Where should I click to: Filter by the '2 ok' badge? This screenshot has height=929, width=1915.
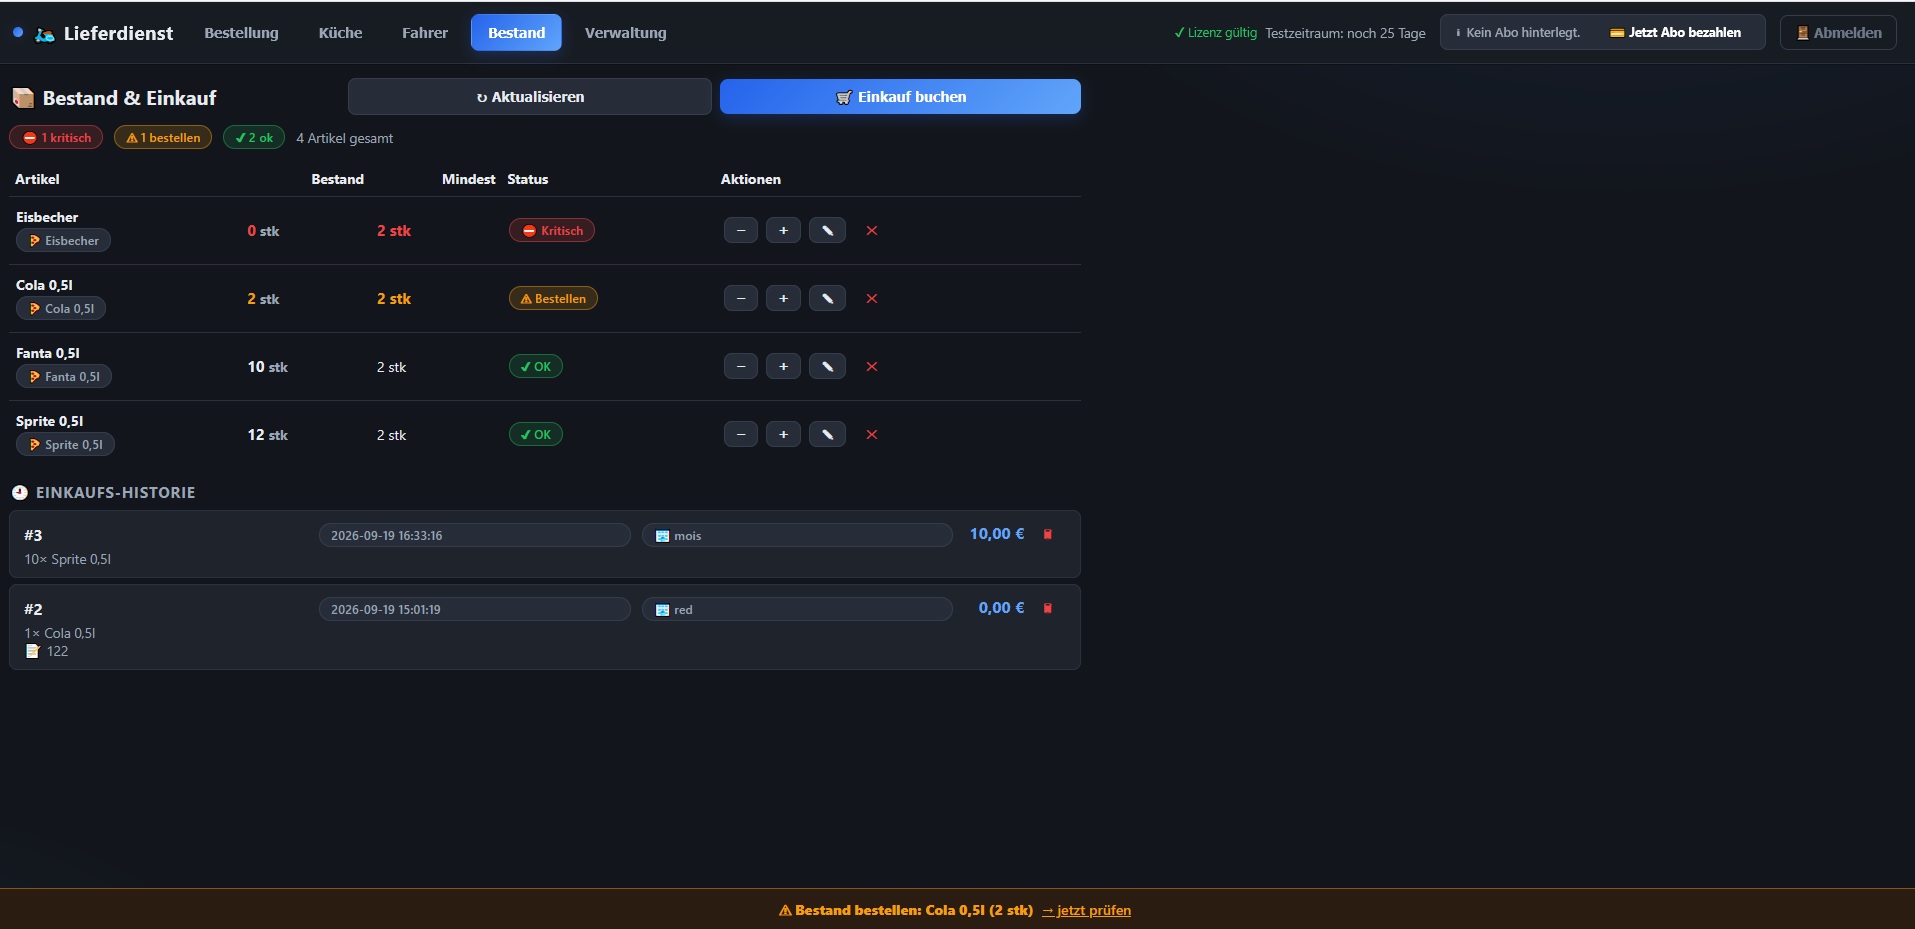(x=254, y=138)
